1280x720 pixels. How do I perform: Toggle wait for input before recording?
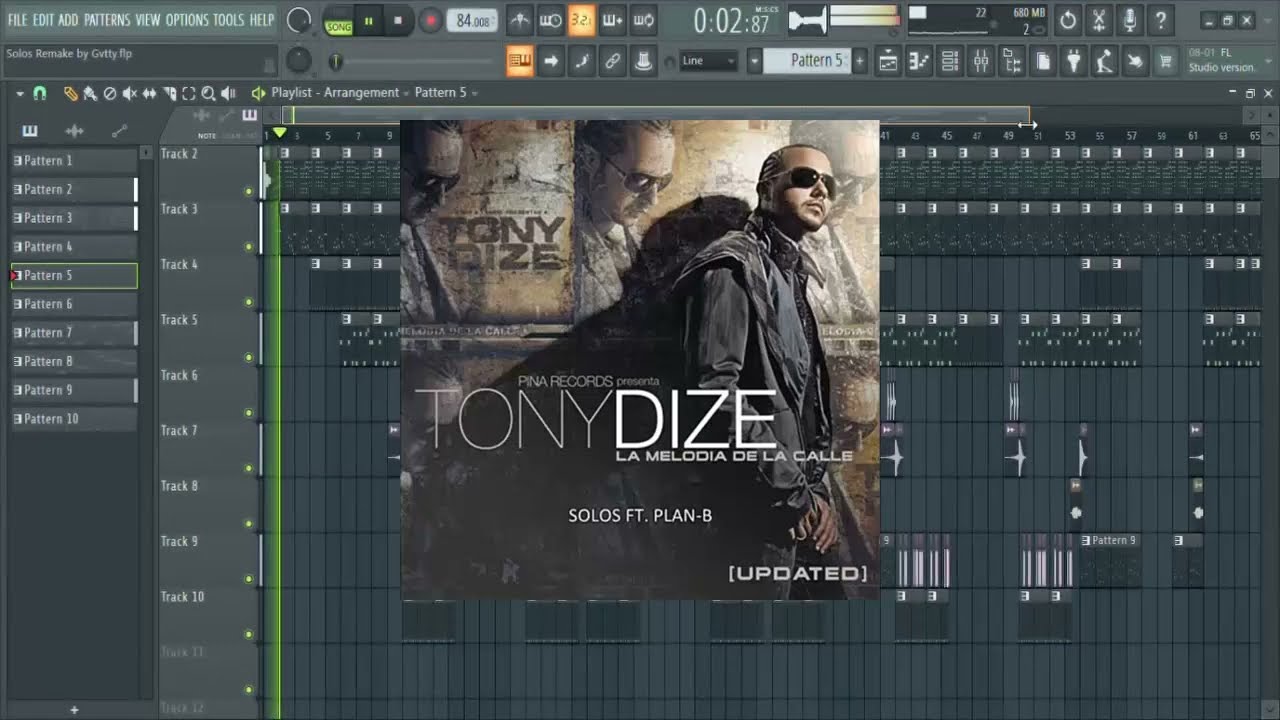click(550, 20)
